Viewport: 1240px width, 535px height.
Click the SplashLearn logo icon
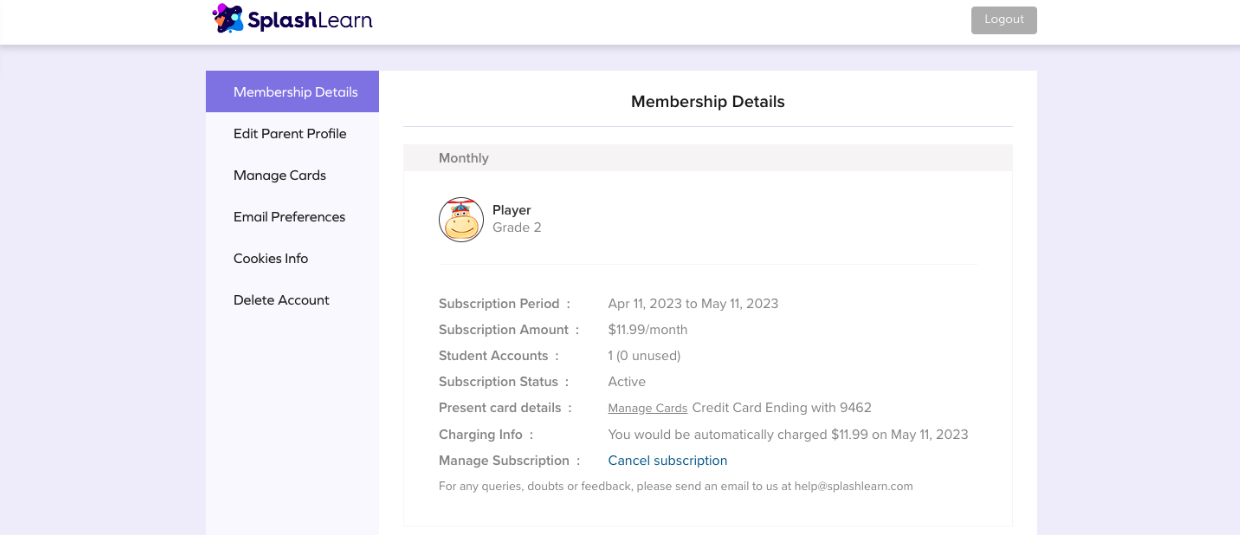(228, 19)
